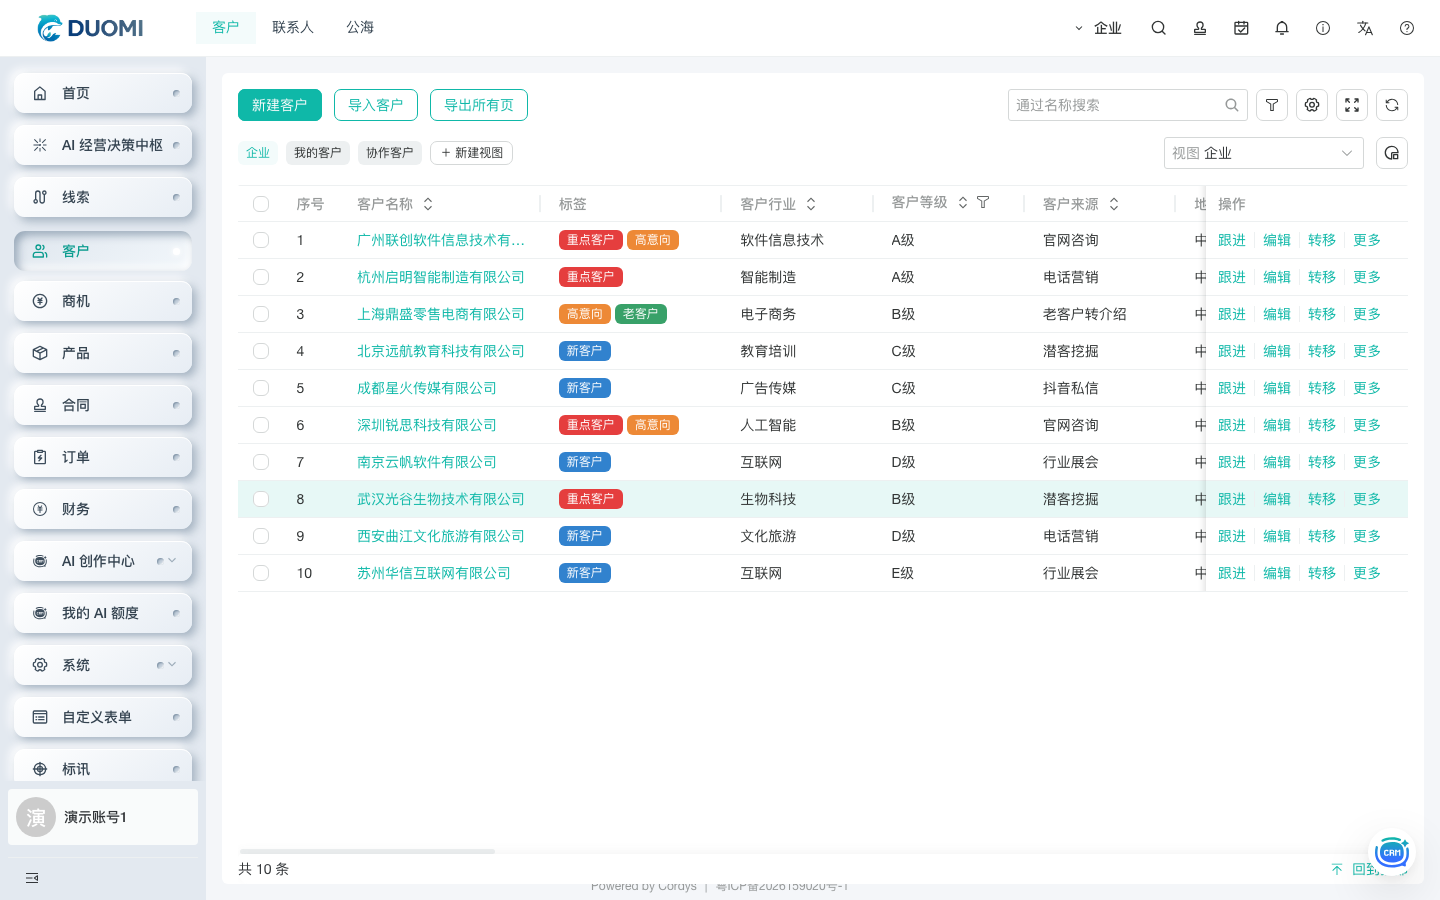This screenshot has height=900, width=1440.
Task: Click 更多 for 南京云帆软件有限公司
Action: pos(1367,462)
